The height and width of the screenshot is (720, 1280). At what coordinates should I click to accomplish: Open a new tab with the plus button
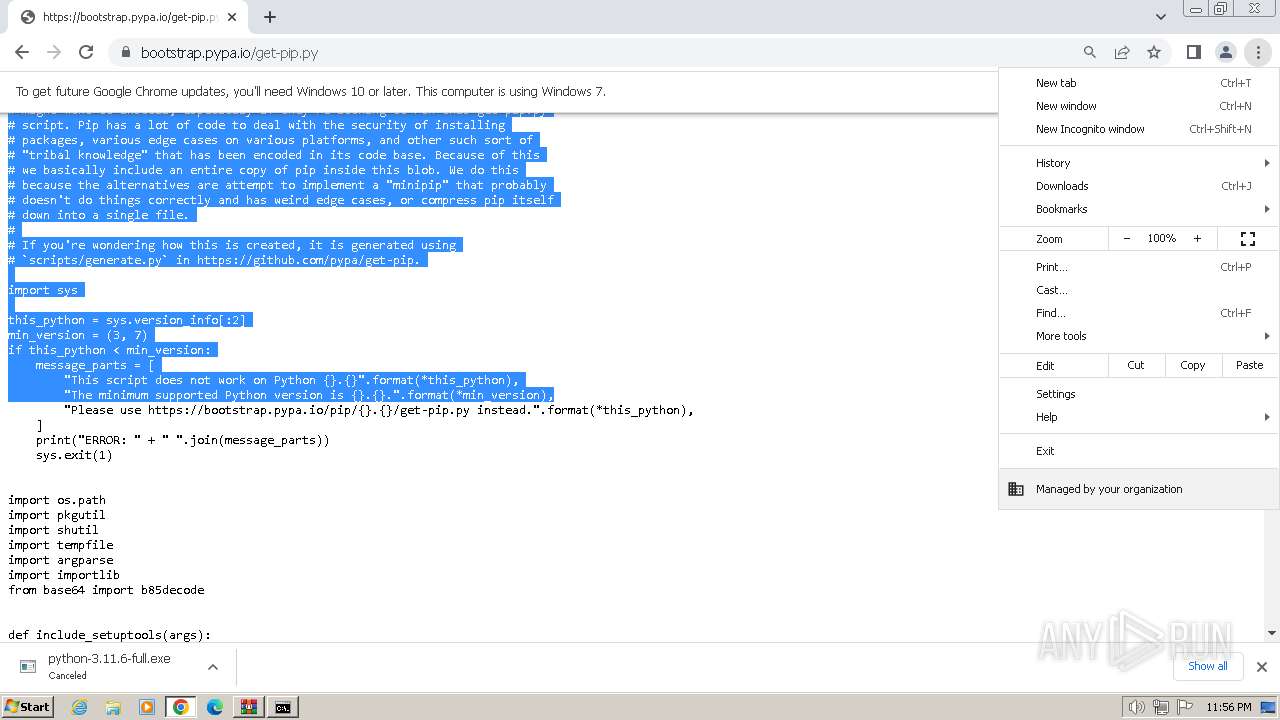270,17
